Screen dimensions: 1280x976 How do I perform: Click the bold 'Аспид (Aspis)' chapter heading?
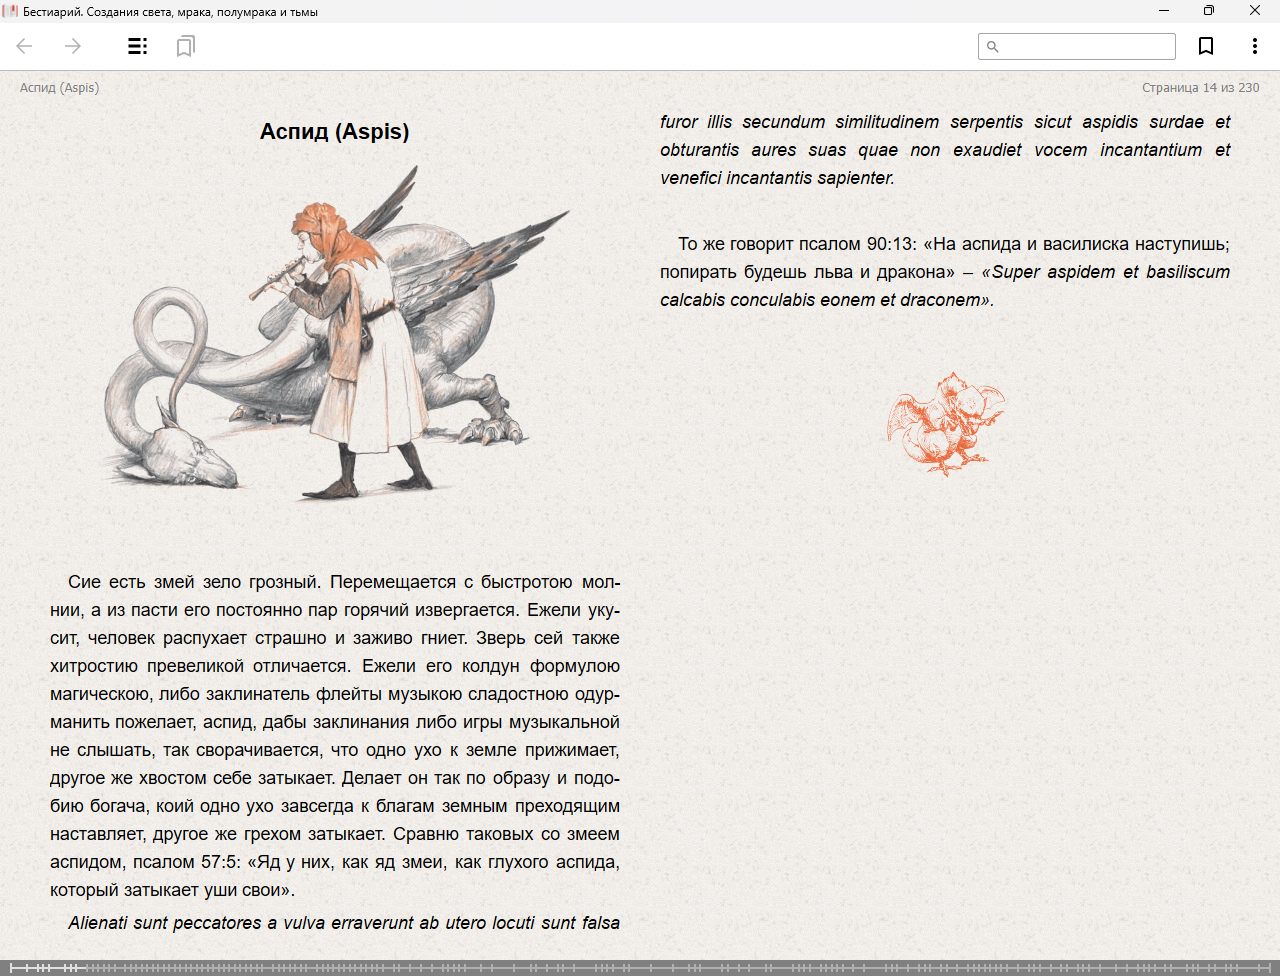tap(334, 132)
